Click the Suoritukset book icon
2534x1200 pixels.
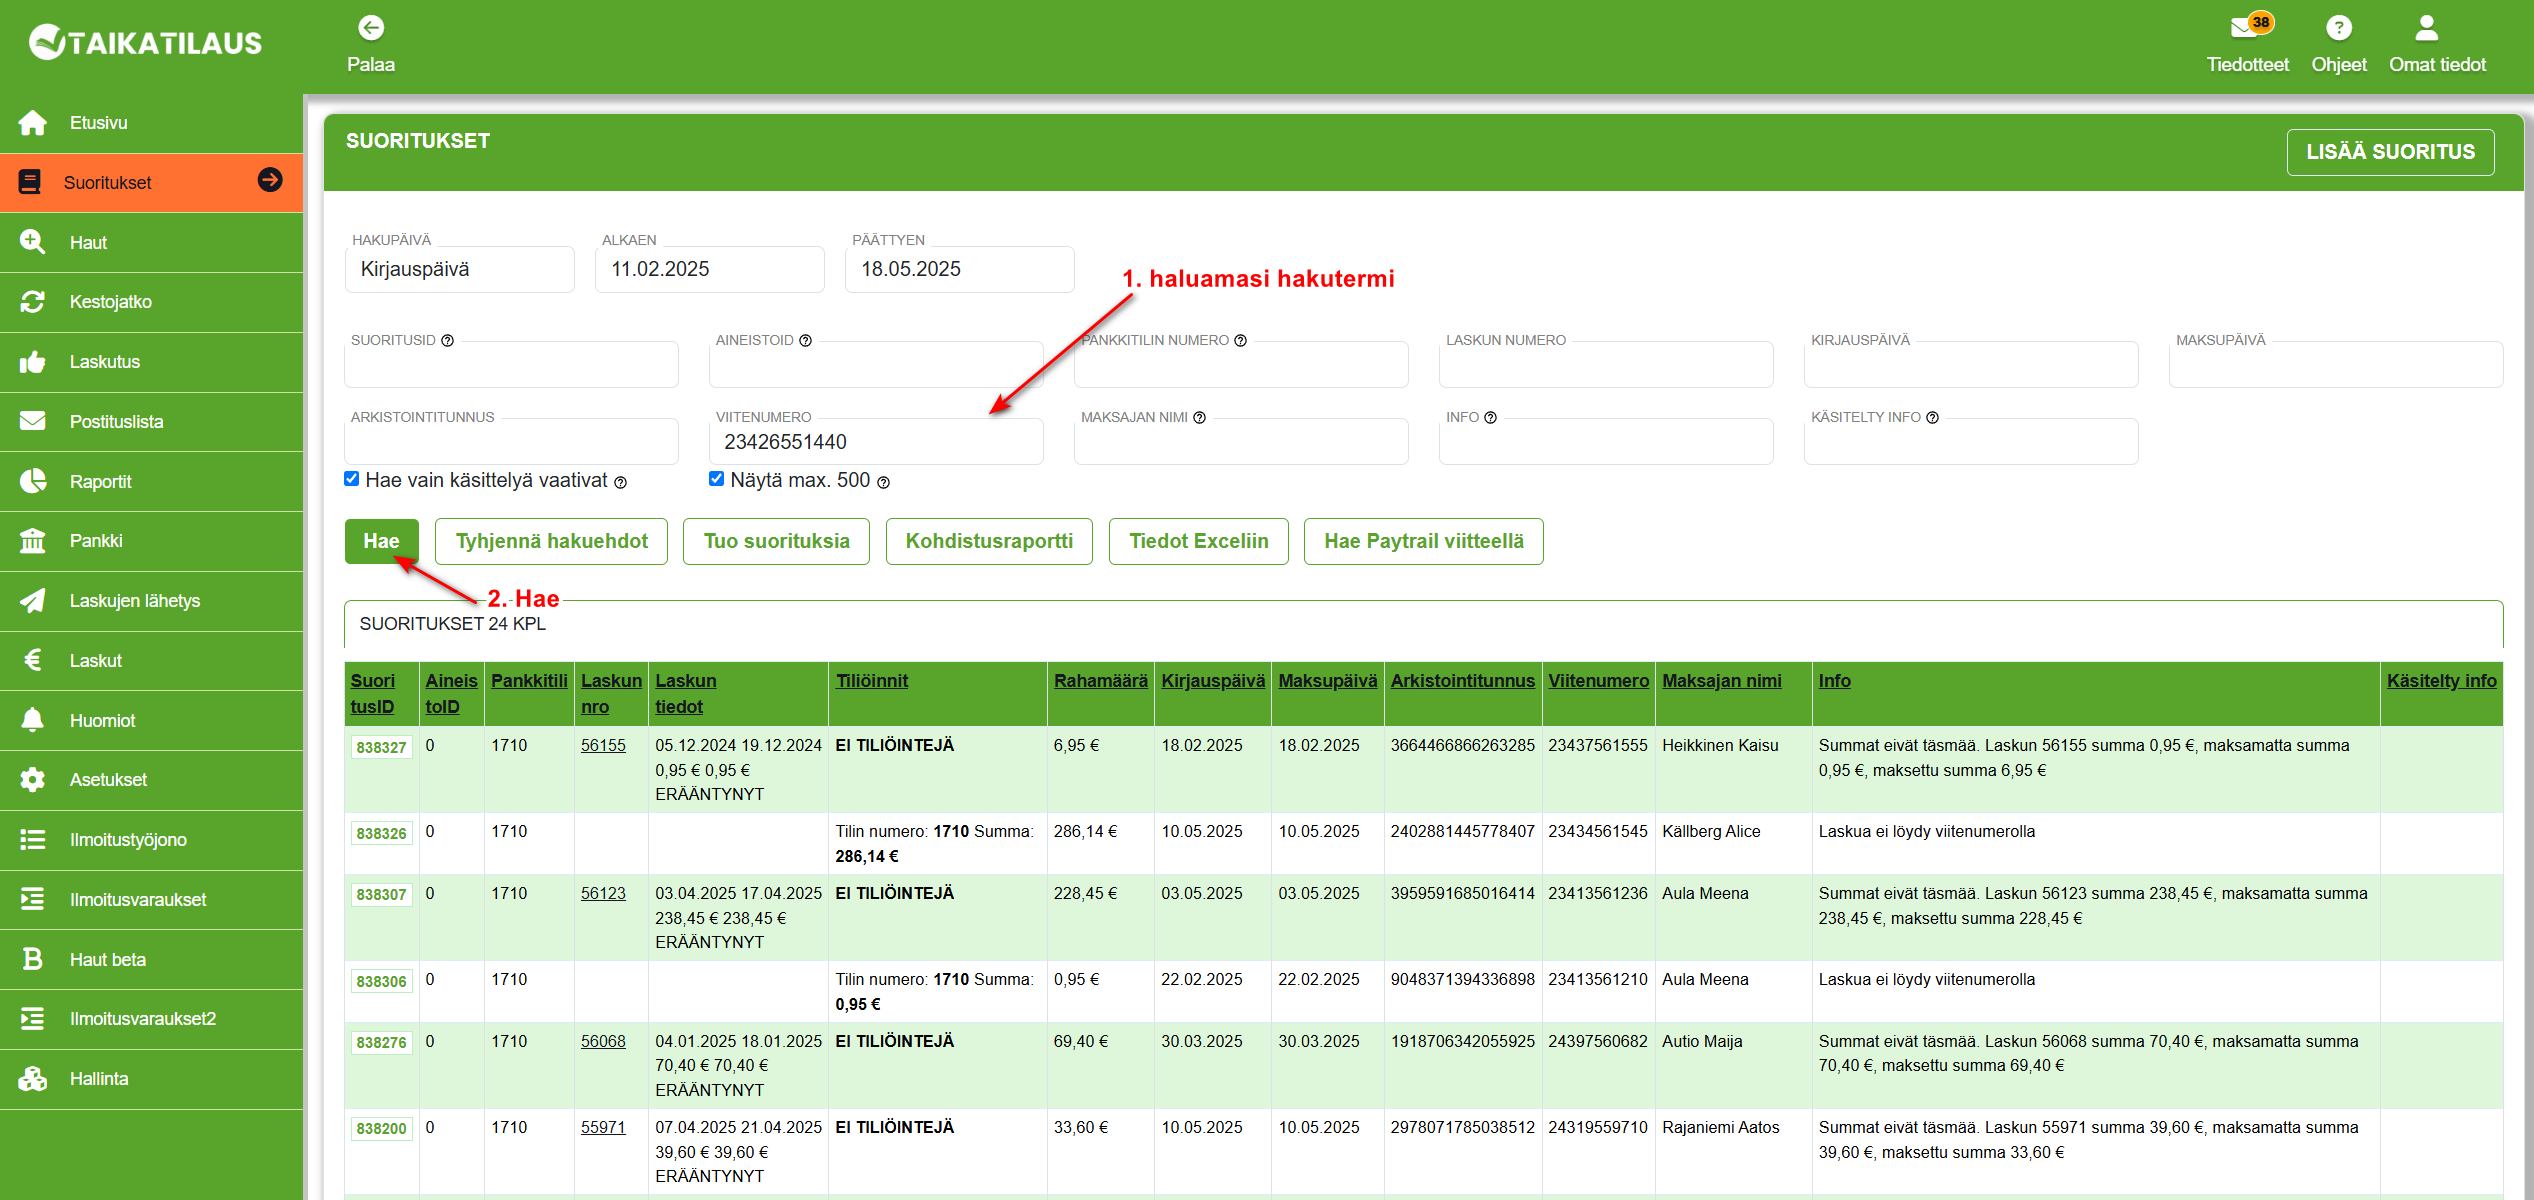31,182
